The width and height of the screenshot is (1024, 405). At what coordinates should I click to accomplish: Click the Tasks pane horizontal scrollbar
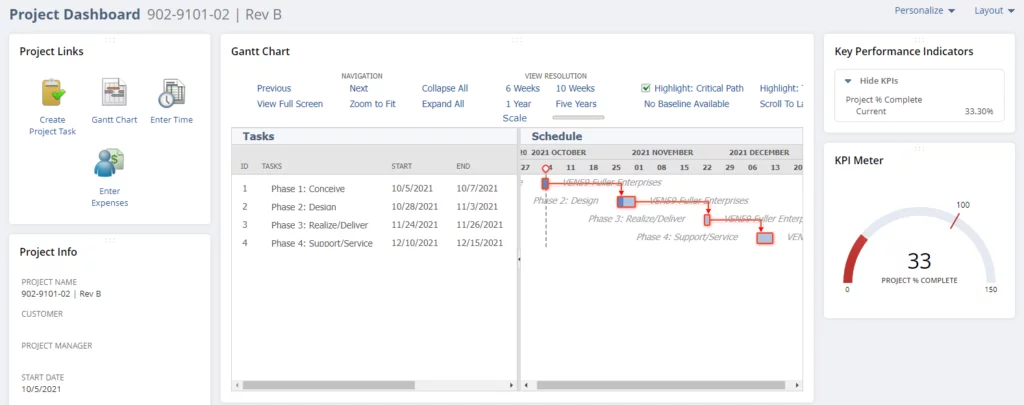tap(328, 385)
